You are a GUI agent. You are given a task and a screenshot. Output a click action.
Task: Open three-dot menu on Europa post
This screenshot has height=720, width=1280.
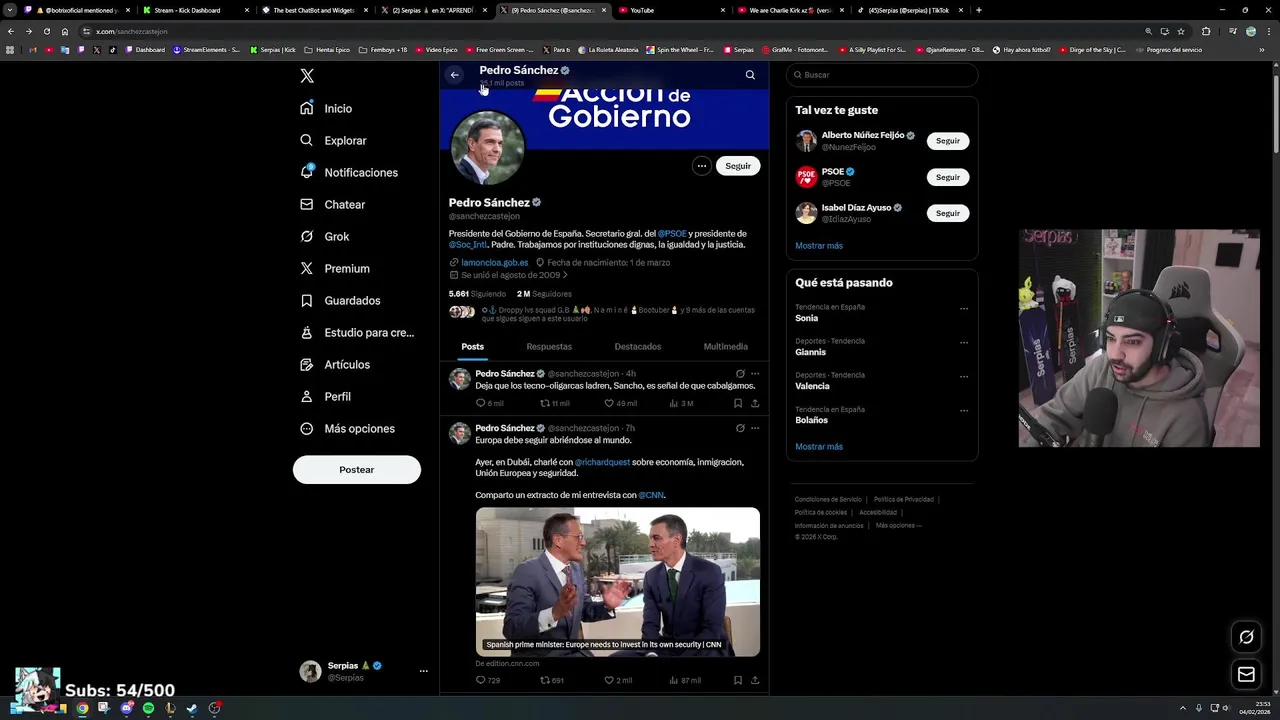point(755,428)
